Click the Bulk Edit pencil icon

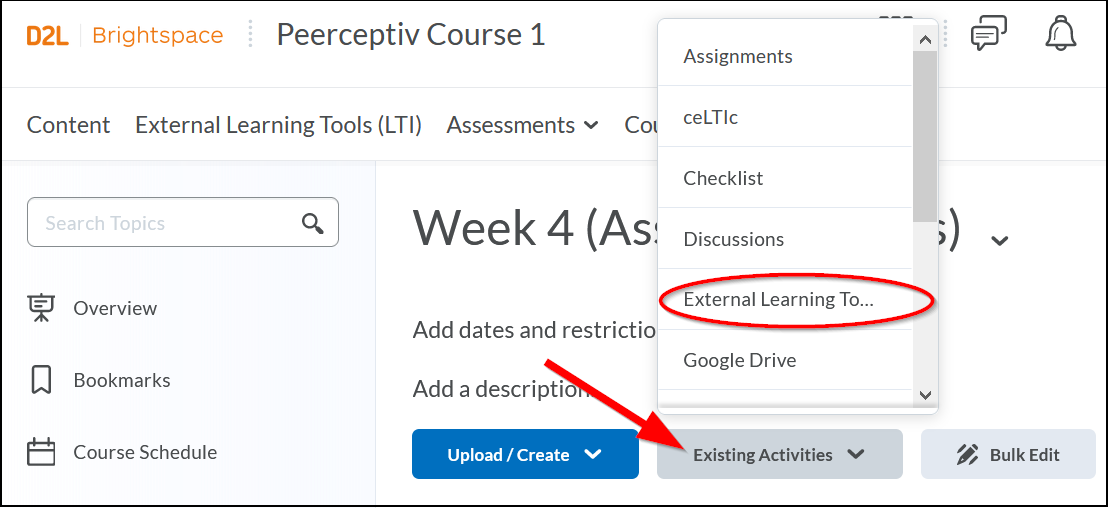pos(967,455)
